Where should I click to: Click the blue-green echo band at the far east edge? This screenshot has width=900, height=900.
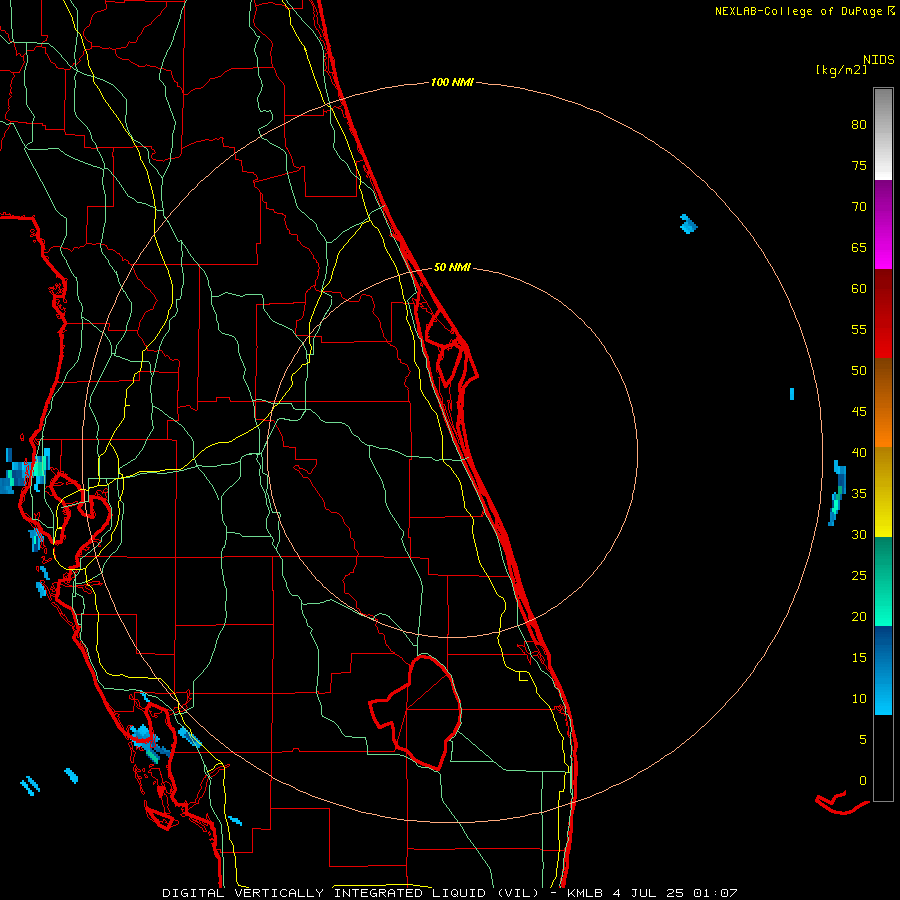(x=837, y=492)
